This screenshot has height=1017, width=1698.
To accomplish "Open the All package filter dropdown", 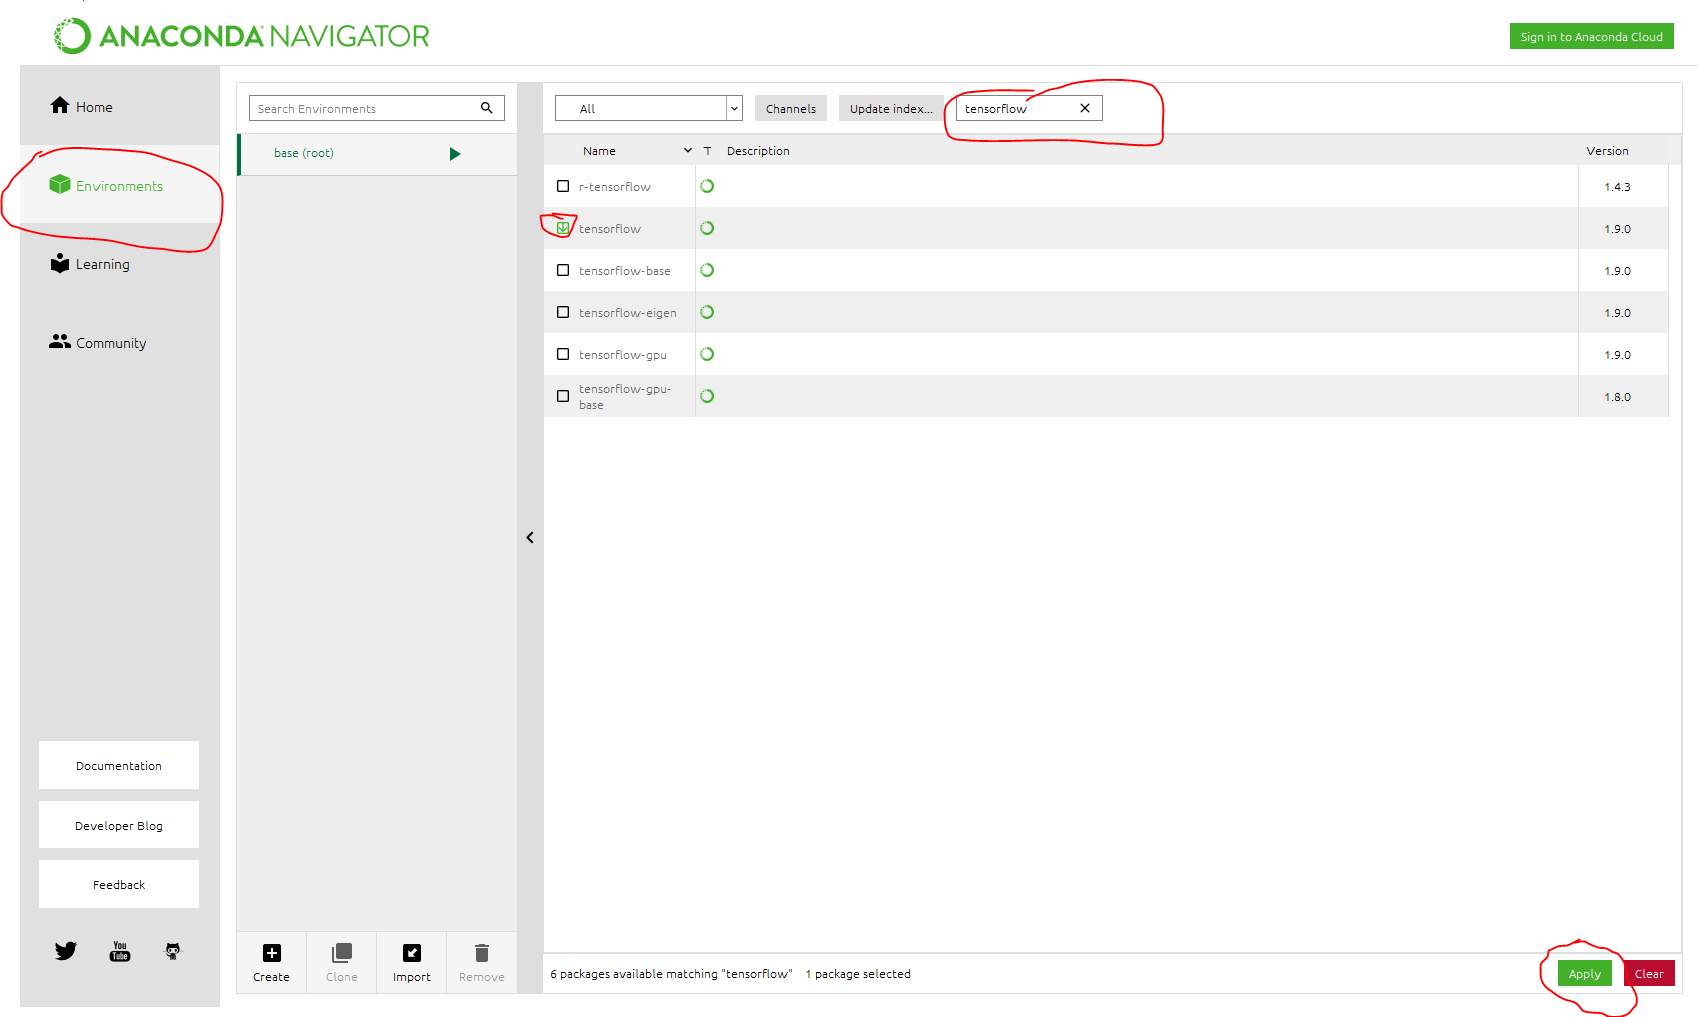I will point(648,108).
